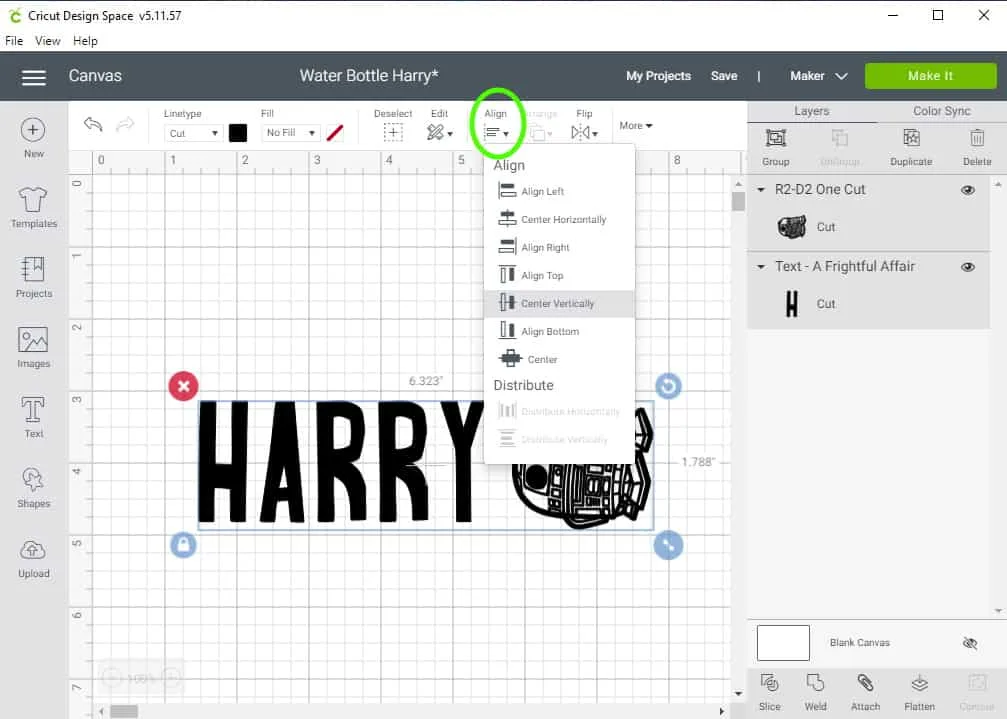This screenshot has height=719, width=1007.
Task: Click the canvas vertical scrollbar thumb
Action: point(739,201)
